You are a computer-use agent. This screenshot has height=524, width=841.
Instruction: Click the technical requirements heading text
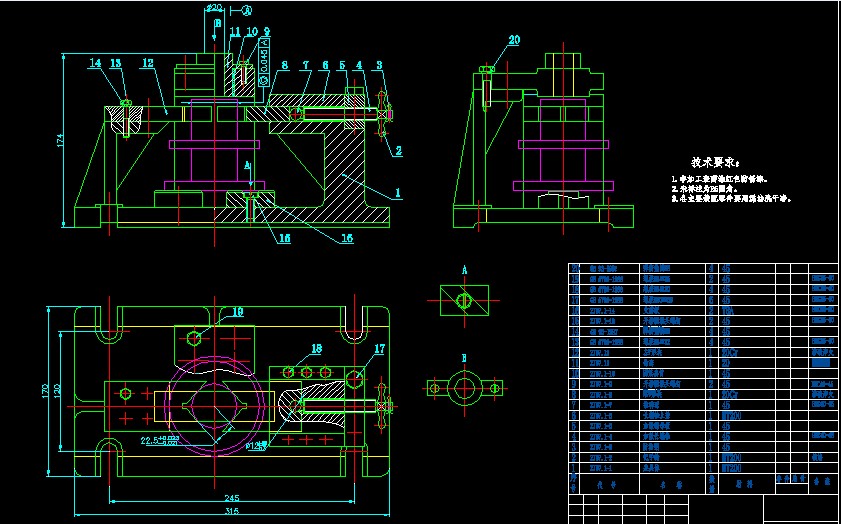(x=714, y=161)
